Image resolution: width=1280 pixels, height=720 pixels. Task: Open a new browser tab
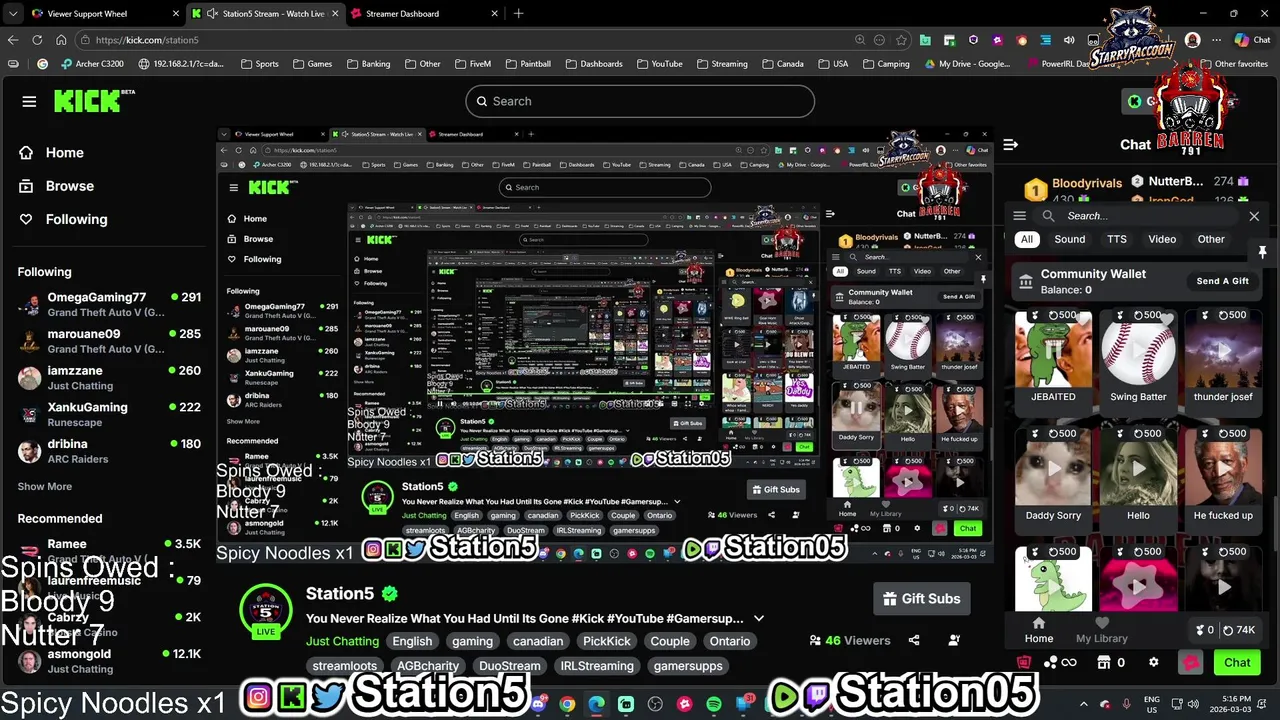pyautogui.click(x=518, y=14)
